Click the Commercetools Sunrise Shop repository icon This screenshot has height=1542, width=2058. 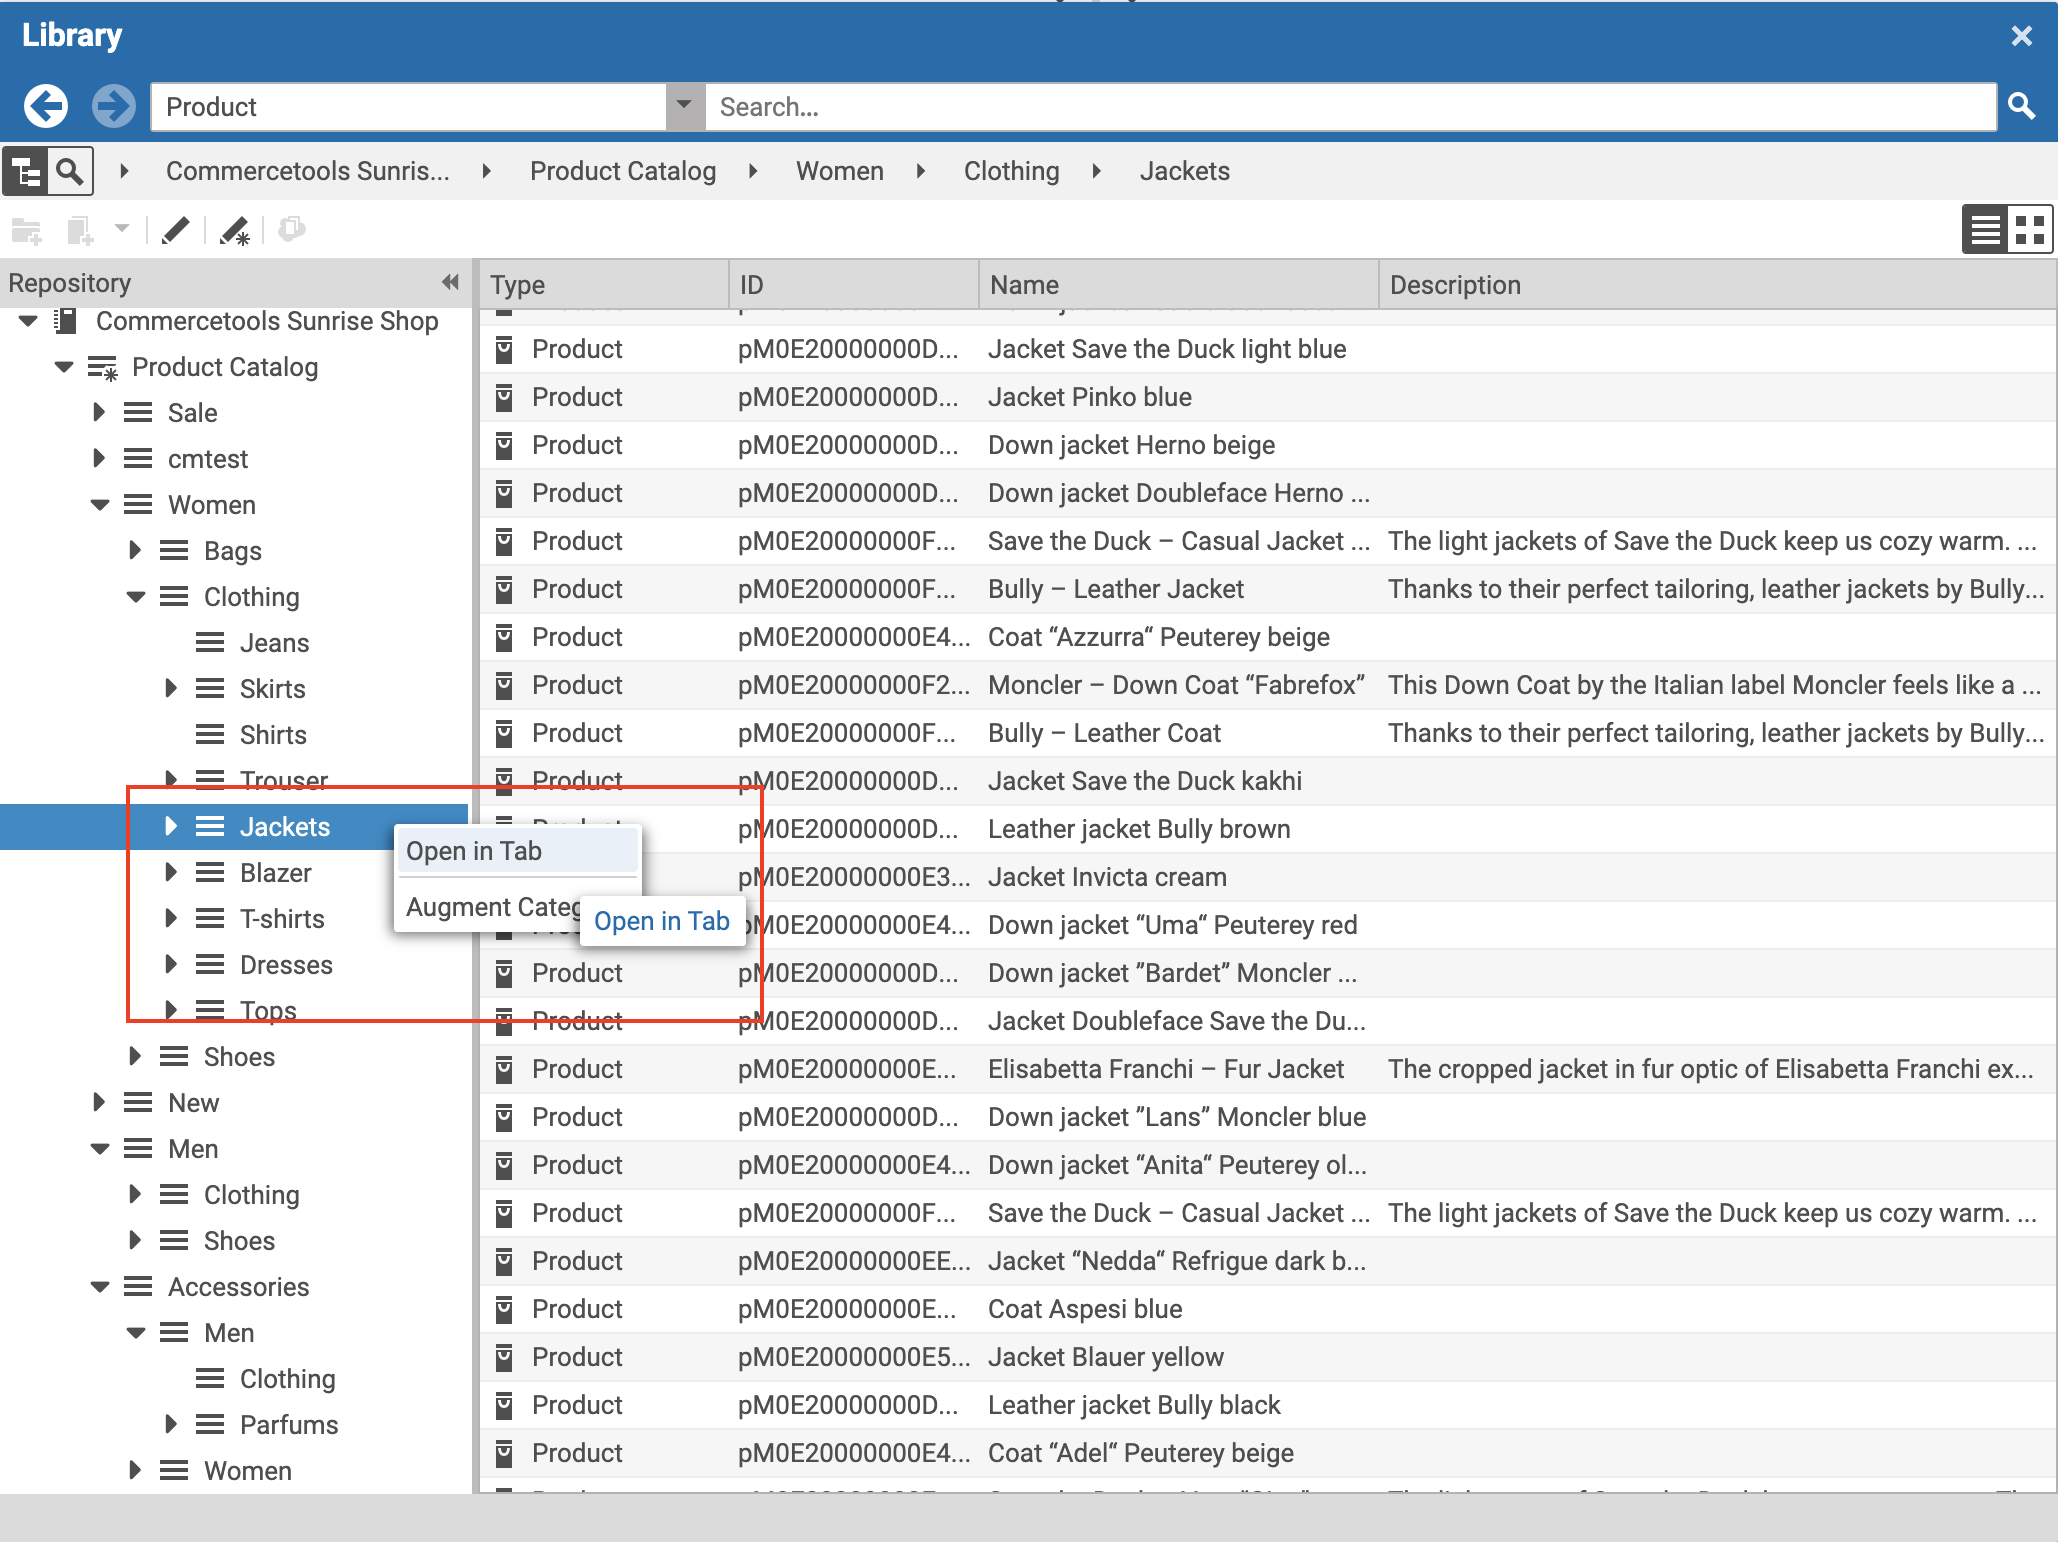pyautogui.click(x=66, y=321)
